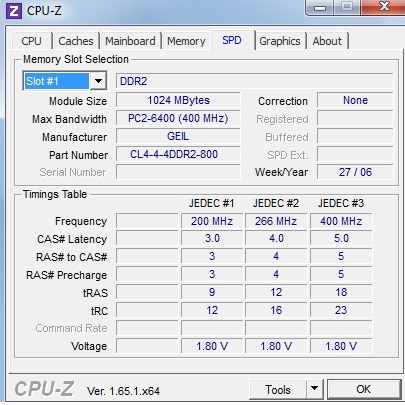The image size is (405, 405).
Task: Open the Mainboard tab
Action: [130, 41]
